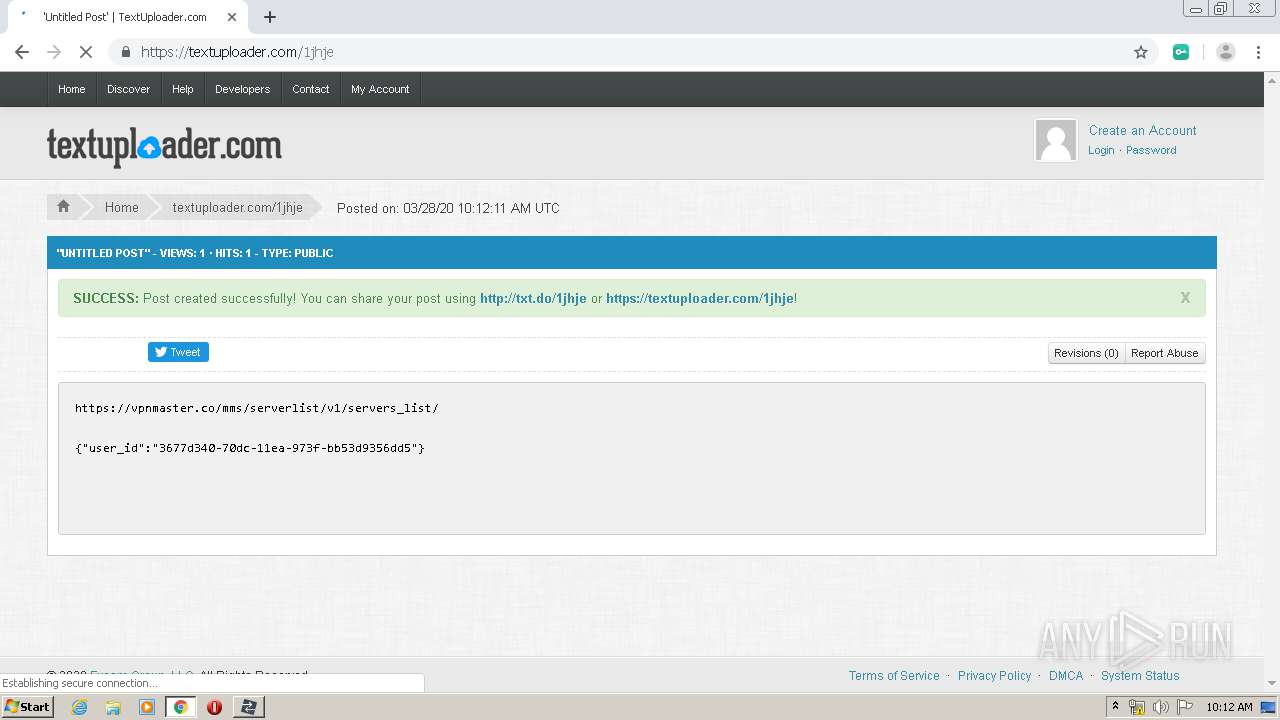Launch Internet Explorer from the taskbar
Viewport: 1280px width, 720px height.
[x=79, y=707]
